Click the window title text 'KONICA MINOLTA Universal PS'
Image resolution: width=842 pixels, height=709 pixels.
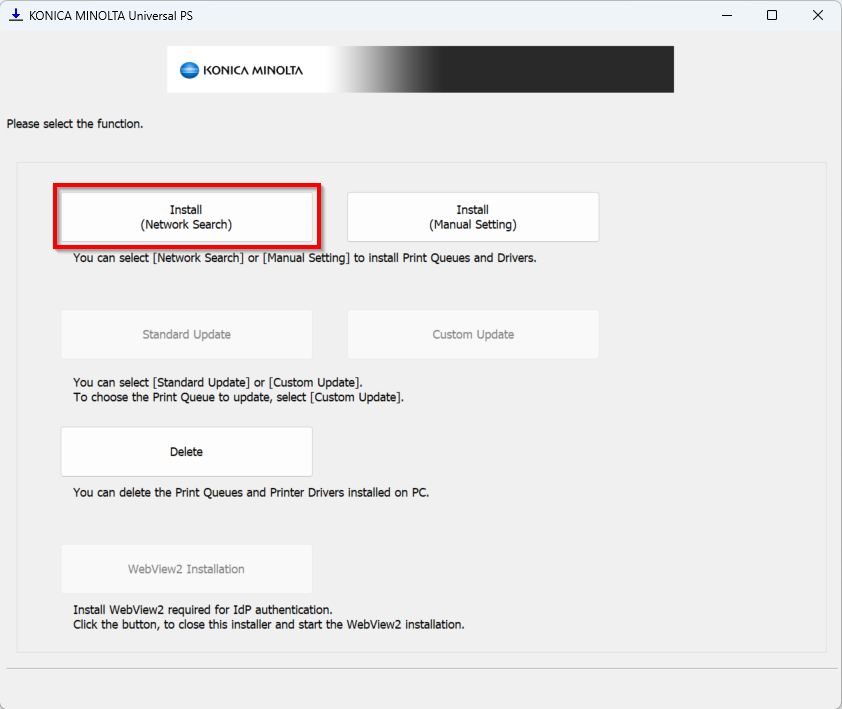click(x=110, y=15)
